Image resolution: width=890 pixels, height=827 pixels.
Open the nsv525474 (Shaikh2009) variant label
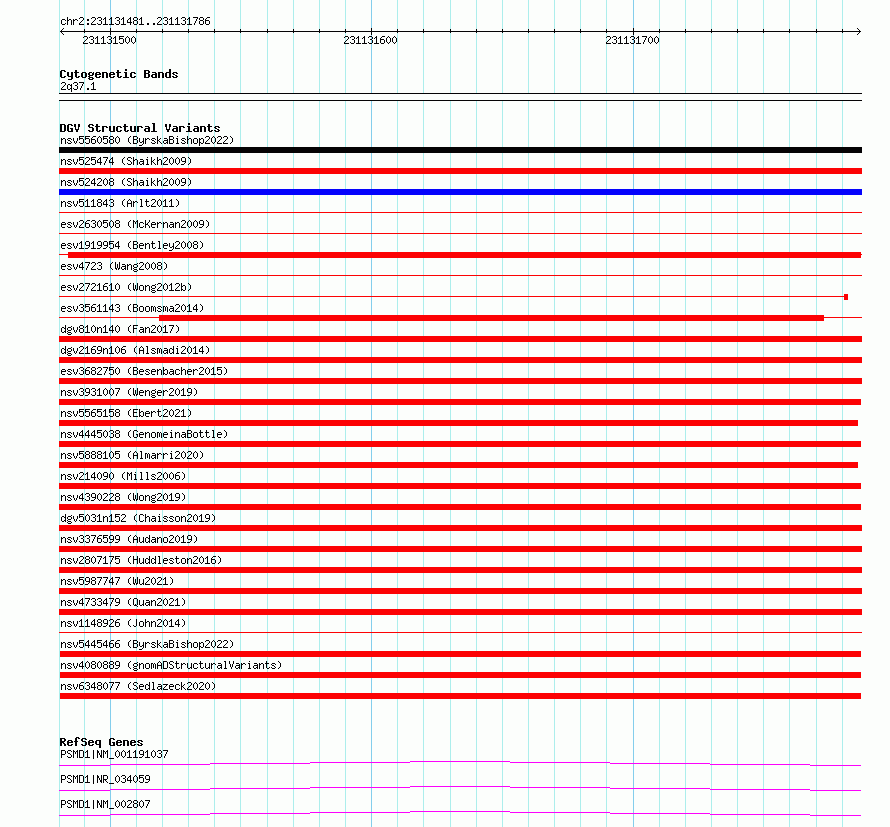pyautogui.click(x=126, y=161)
